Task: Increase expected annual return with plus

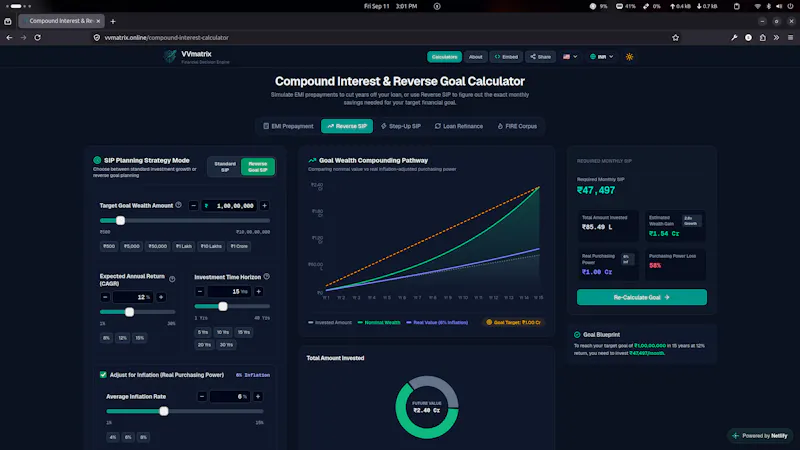Action: (161, 297)
